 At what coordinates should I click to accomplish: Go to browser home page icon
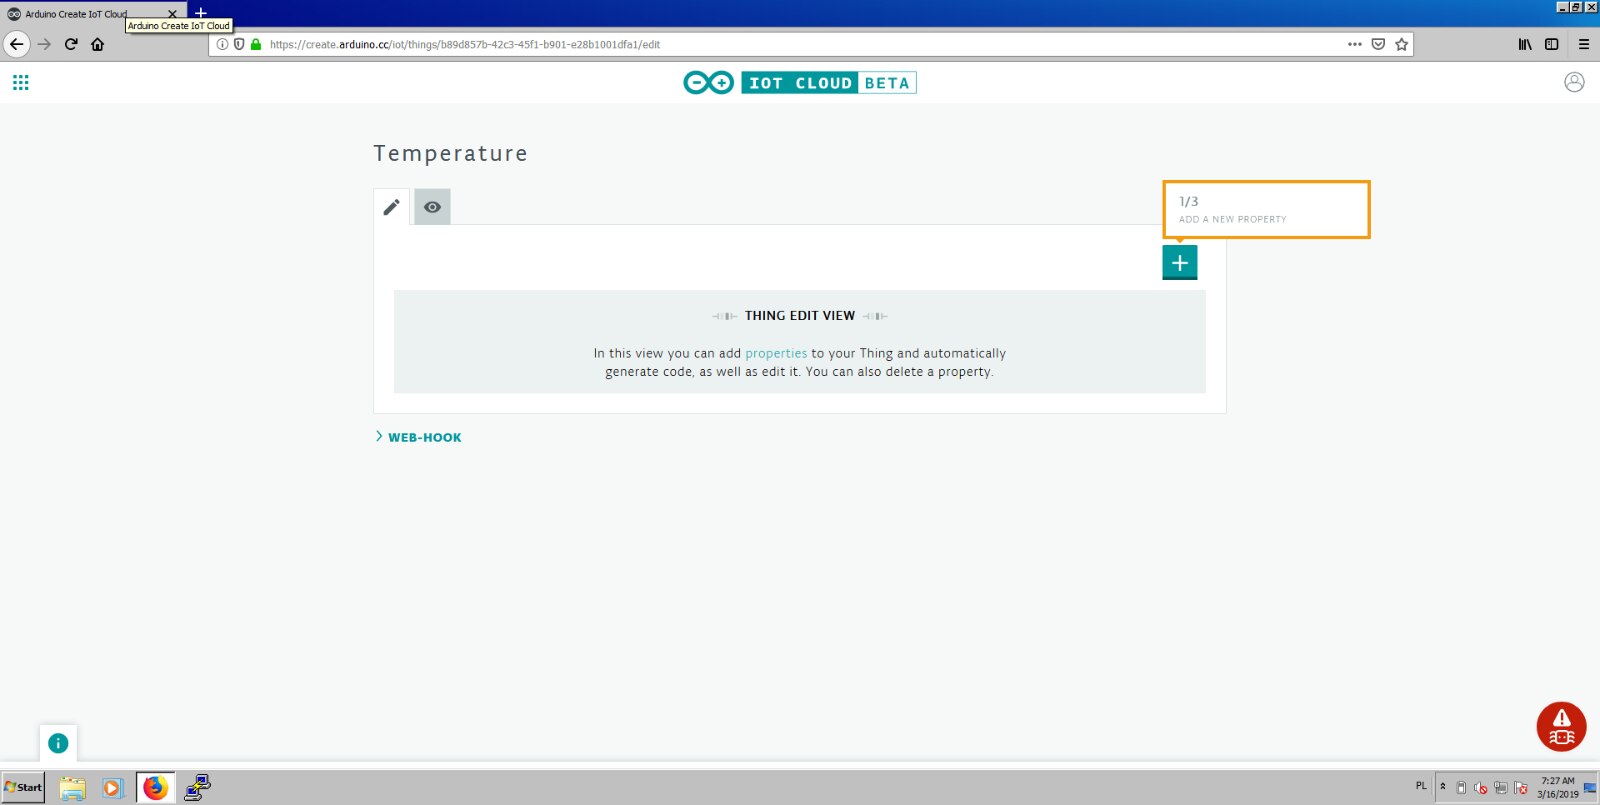coord(98,44)
